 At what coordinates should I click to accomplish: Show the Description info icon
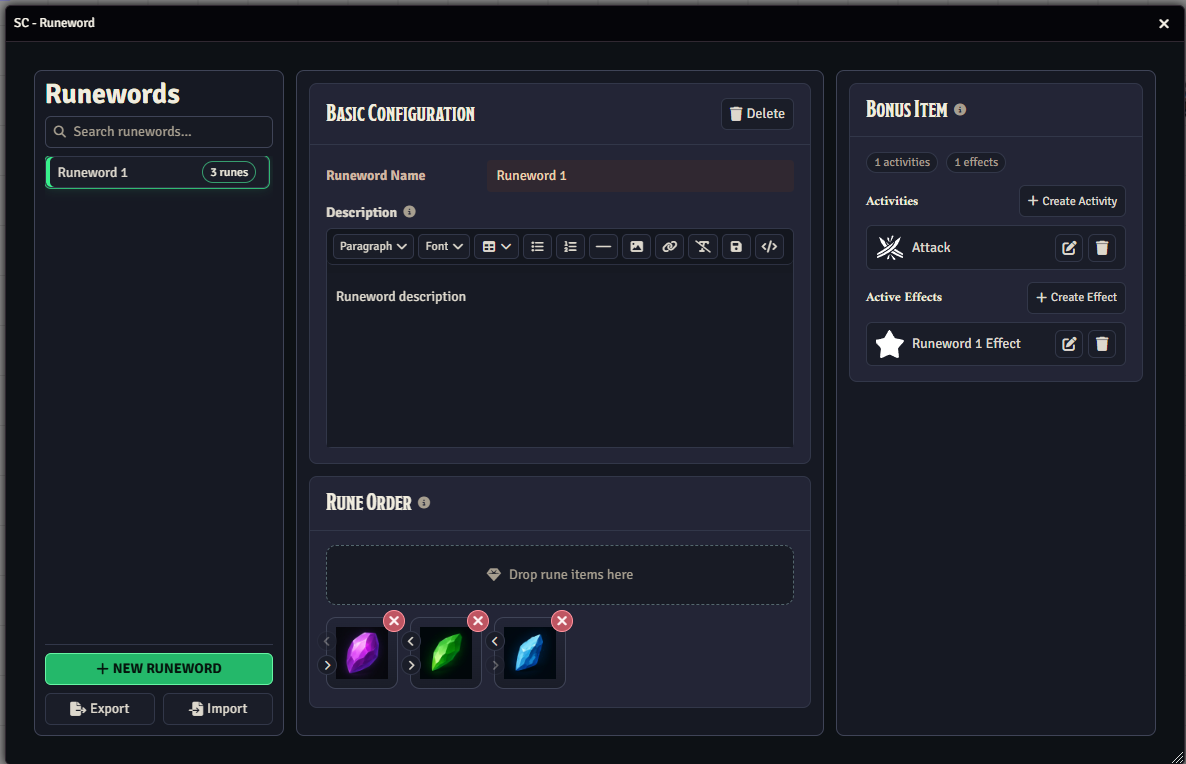[409, 212]
